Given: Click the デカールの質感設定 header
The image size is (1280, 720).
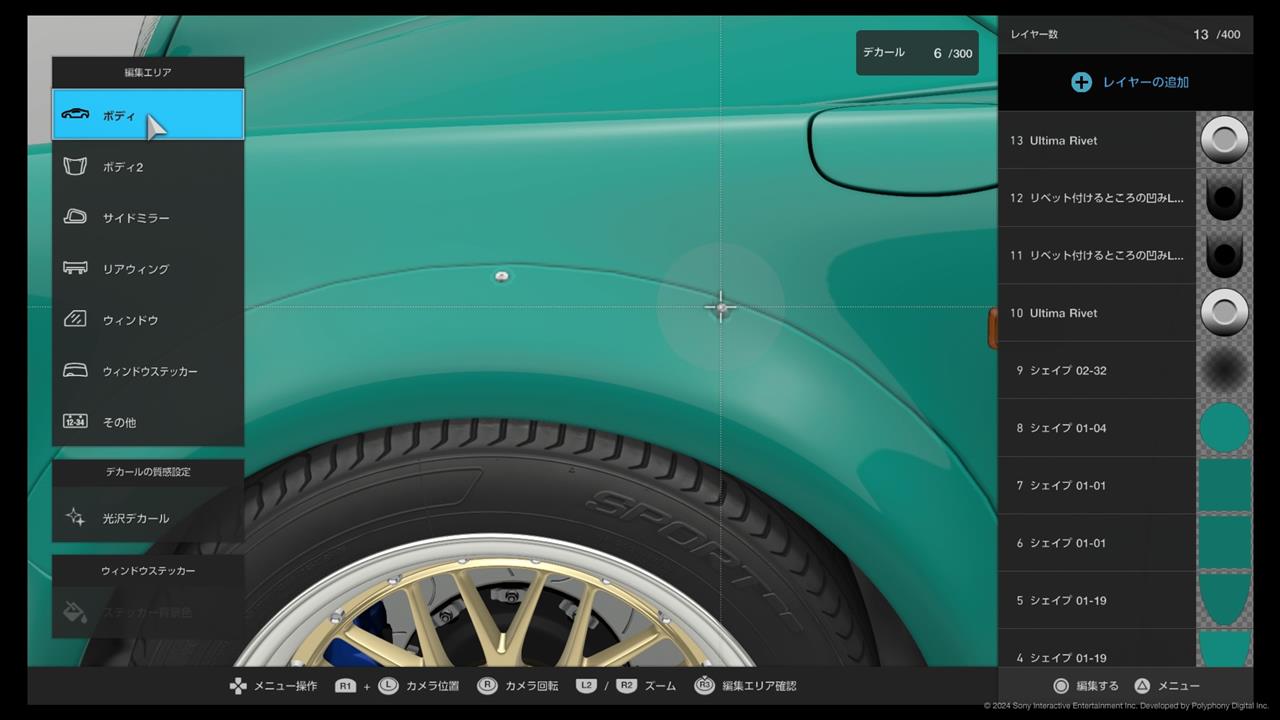Looking at the screenshot, I should (148, 471).
